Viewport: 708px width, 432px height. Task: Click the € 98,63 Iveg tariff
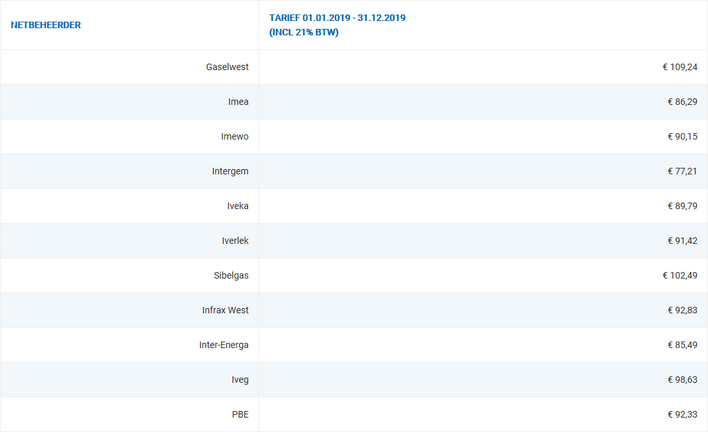click(x=682, y=380)
